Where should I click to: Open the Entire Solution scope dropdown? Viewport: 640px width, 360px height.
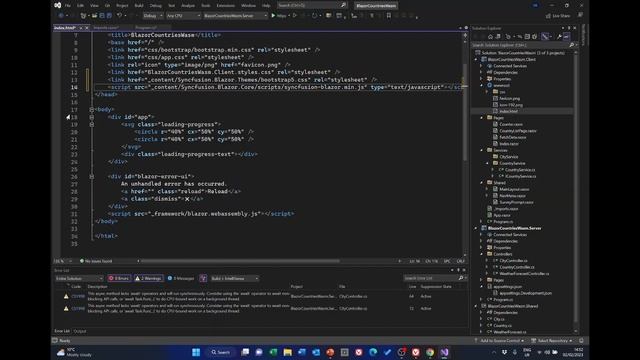[79, 278]
